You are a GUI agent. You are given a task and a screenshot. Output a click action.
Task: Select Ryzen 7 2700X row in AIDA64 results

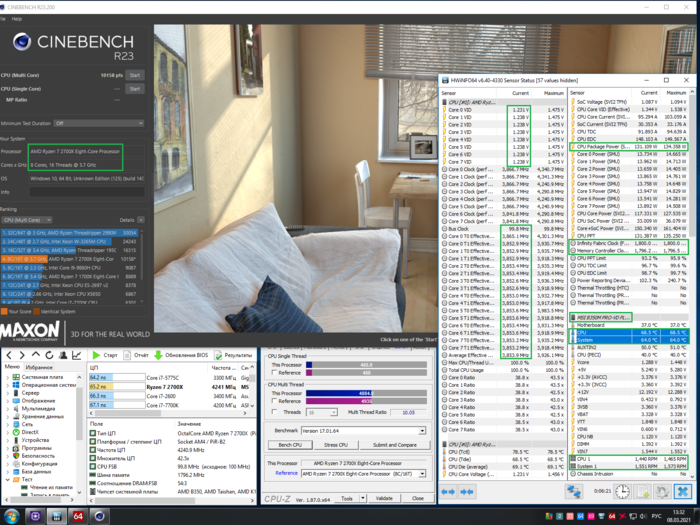[x=171, y=387]
